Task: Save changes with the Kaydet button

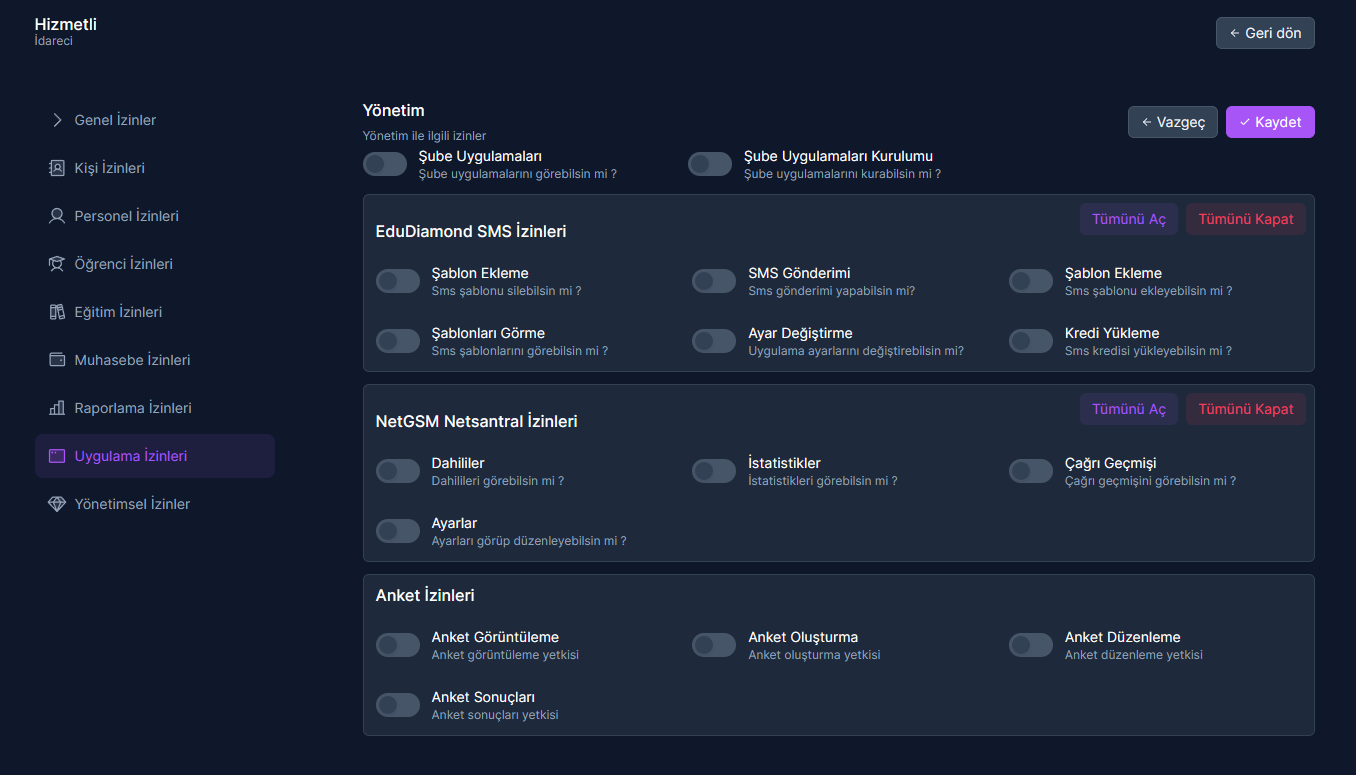Action: pyautogui.click(x=1270, y=122)
